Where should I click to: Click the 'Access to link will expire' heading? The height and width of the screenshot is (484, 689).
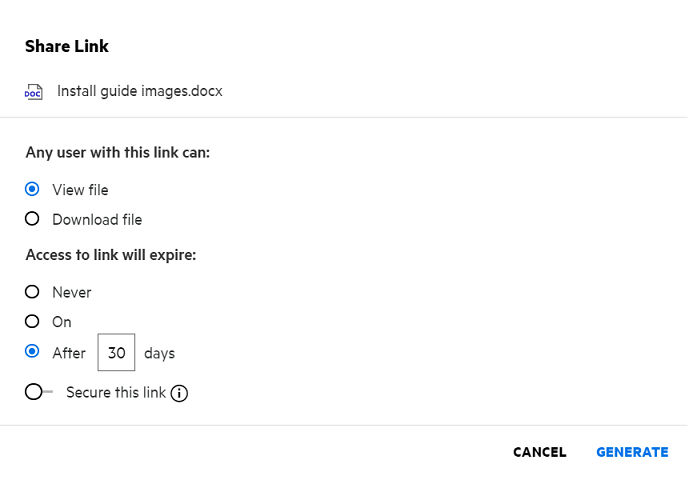click(110, 255)
